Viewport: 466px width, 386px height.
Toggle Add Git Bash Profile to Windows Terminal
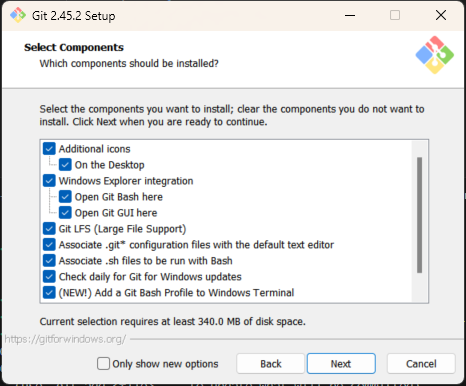point(49,293)
